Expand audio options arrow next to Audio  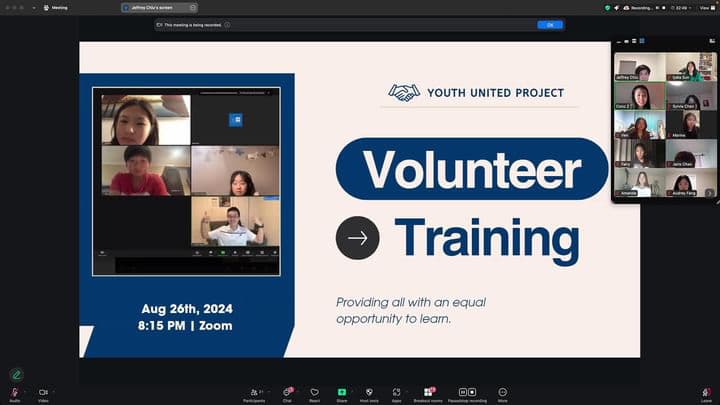point(25,391)
